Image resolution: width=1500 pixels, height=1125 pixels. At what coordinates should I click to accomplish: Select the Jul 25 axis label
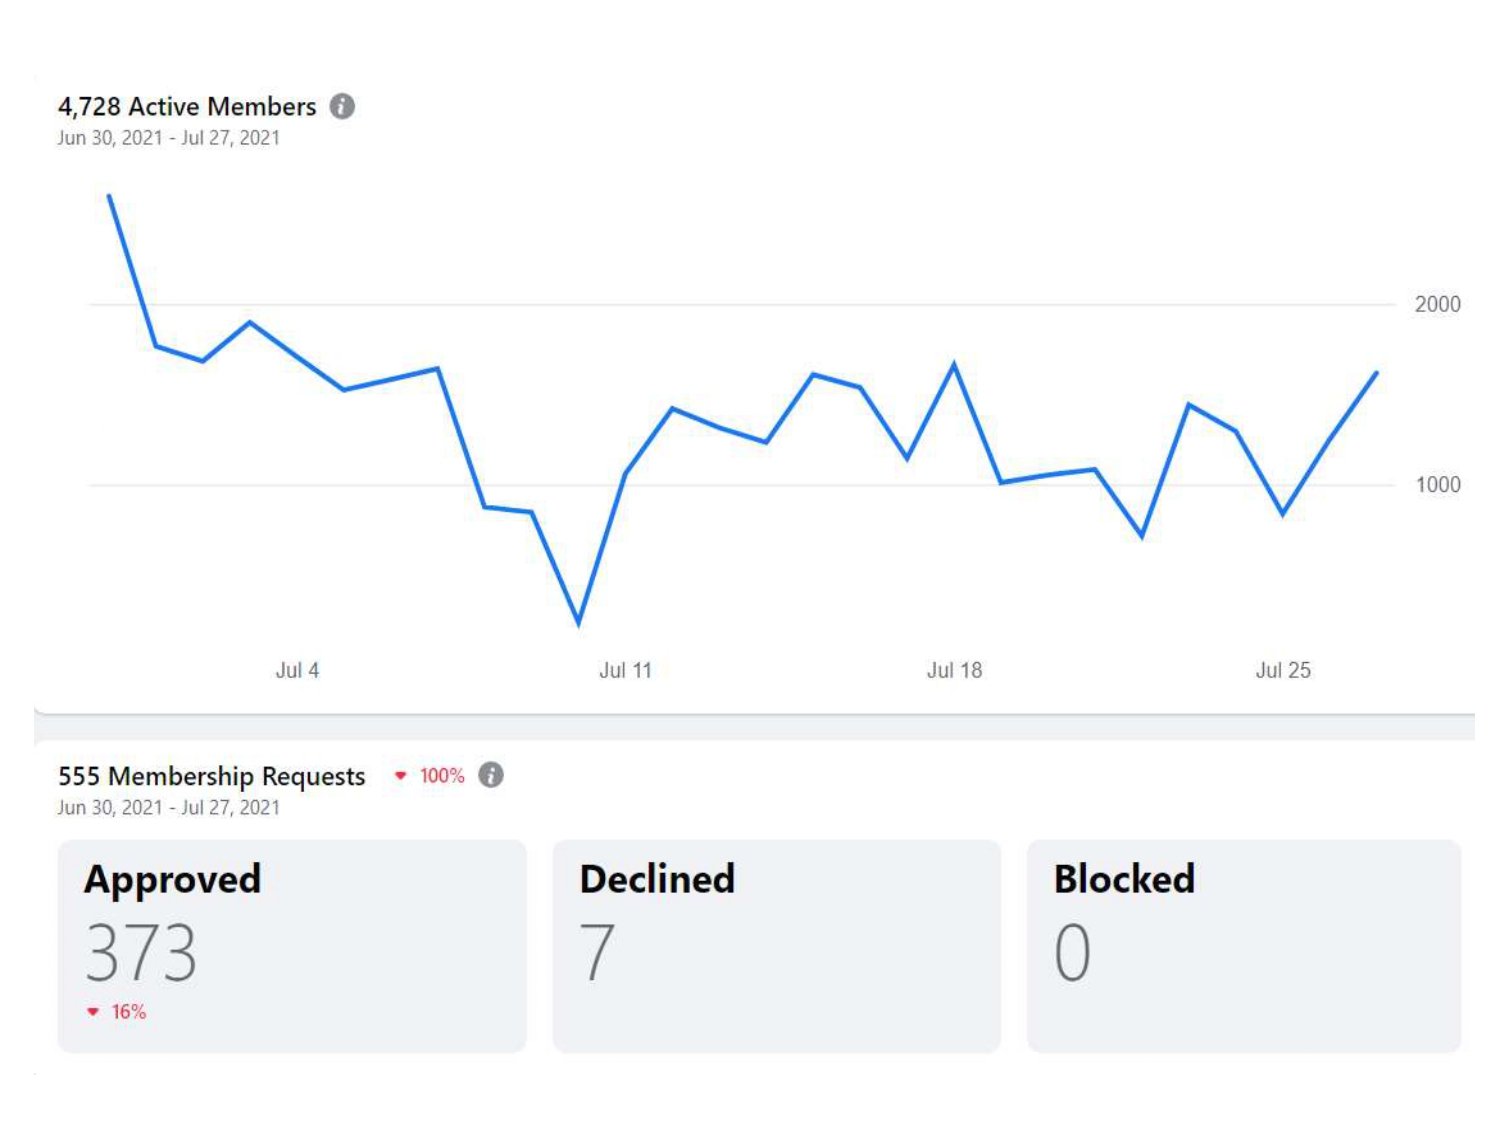pyautogui.click(x=1282, y=670)
